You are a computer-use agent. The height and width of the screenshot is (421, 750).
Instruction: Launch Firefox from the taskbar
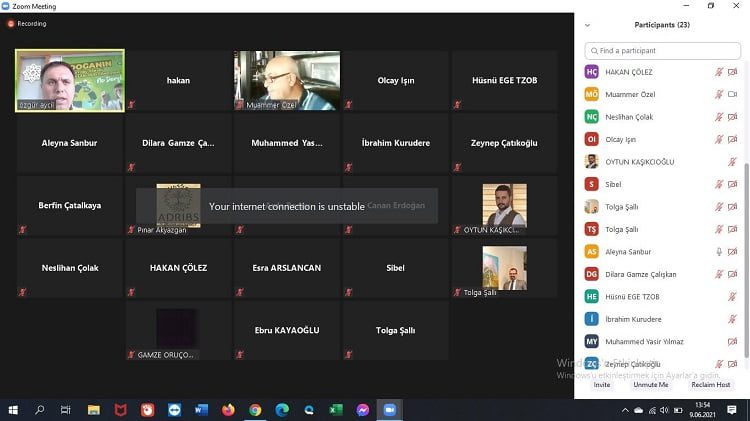[228, 410]
